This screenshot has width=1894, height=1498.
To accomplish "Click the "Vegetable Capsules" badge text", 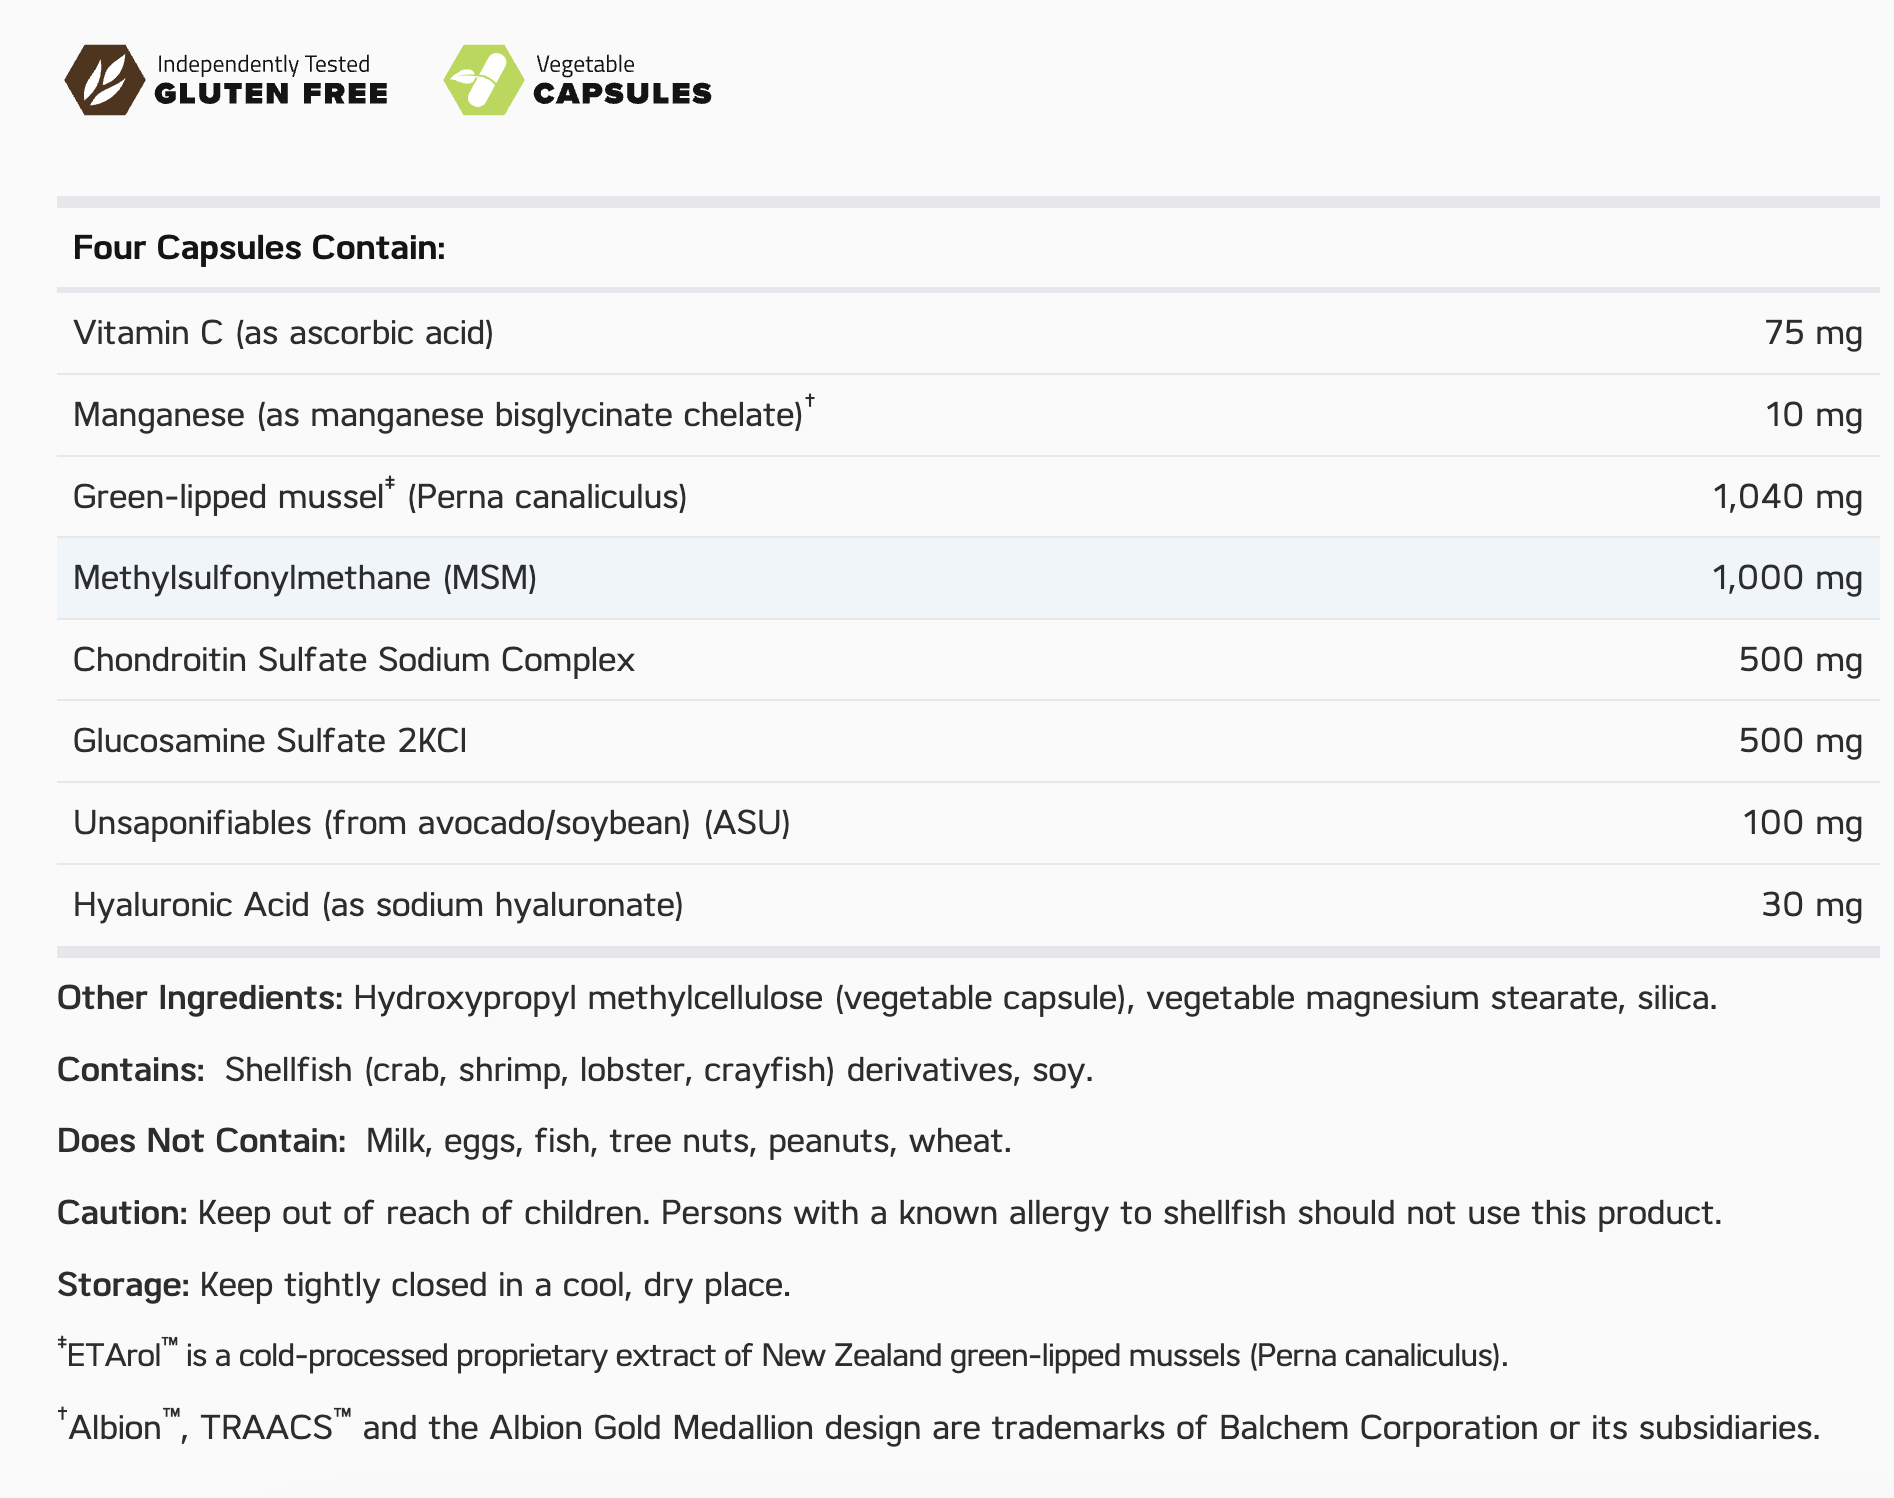I will [x=622, y=80].
